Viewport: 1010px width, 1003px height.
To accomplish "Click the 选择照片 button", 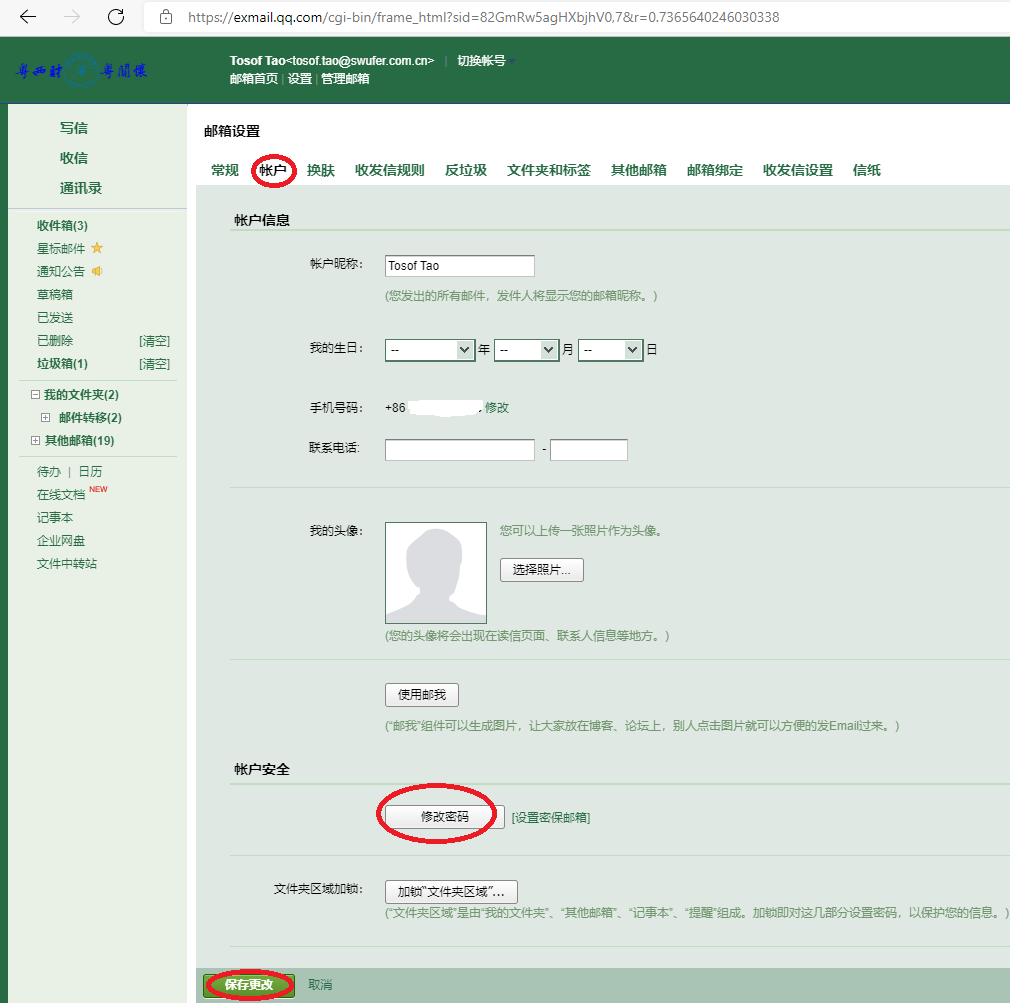I will 542,569.
